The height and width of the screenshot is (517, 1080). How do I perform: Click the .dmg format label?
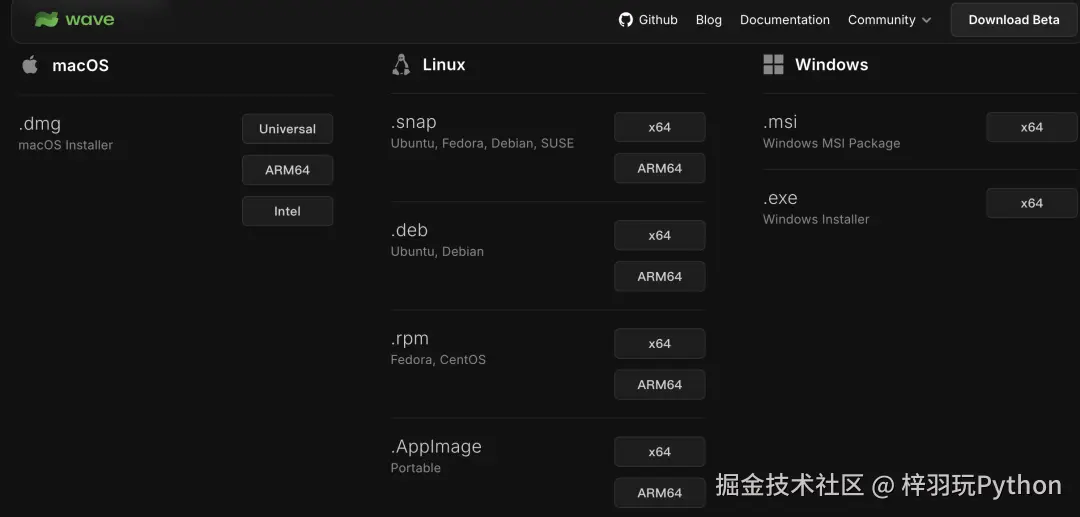[40, 125]
